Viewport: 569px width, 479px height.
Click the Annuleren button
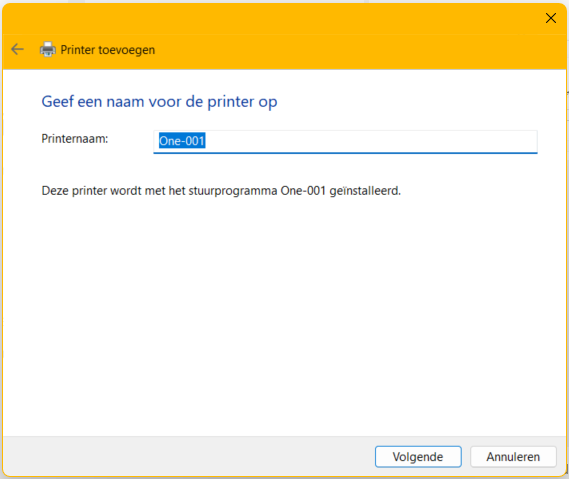[x=513, y=457]
